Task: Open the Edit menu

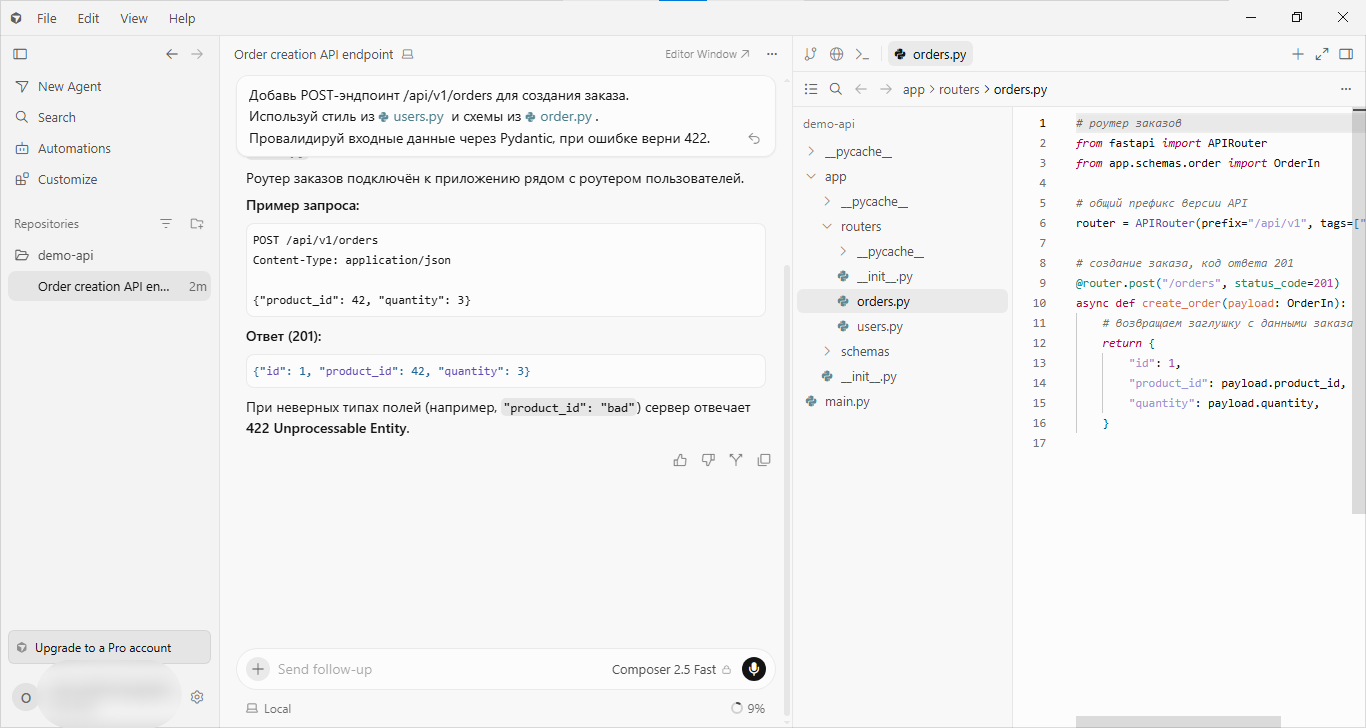Action: coord(88,18)
